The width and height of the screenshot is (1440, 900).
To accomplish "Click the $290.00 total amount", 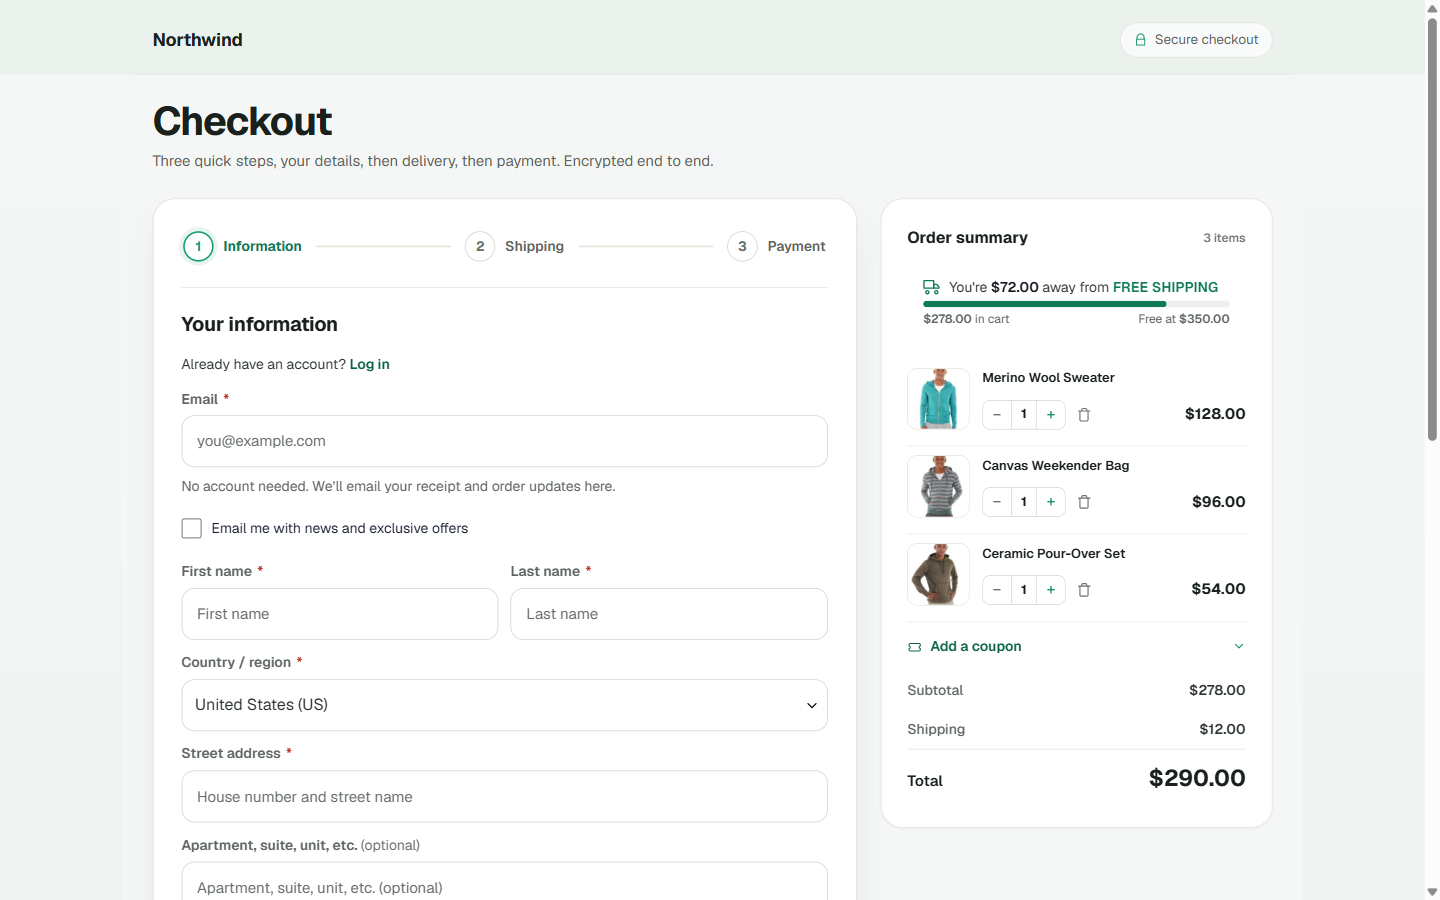I will click(x=1197, y=778).
